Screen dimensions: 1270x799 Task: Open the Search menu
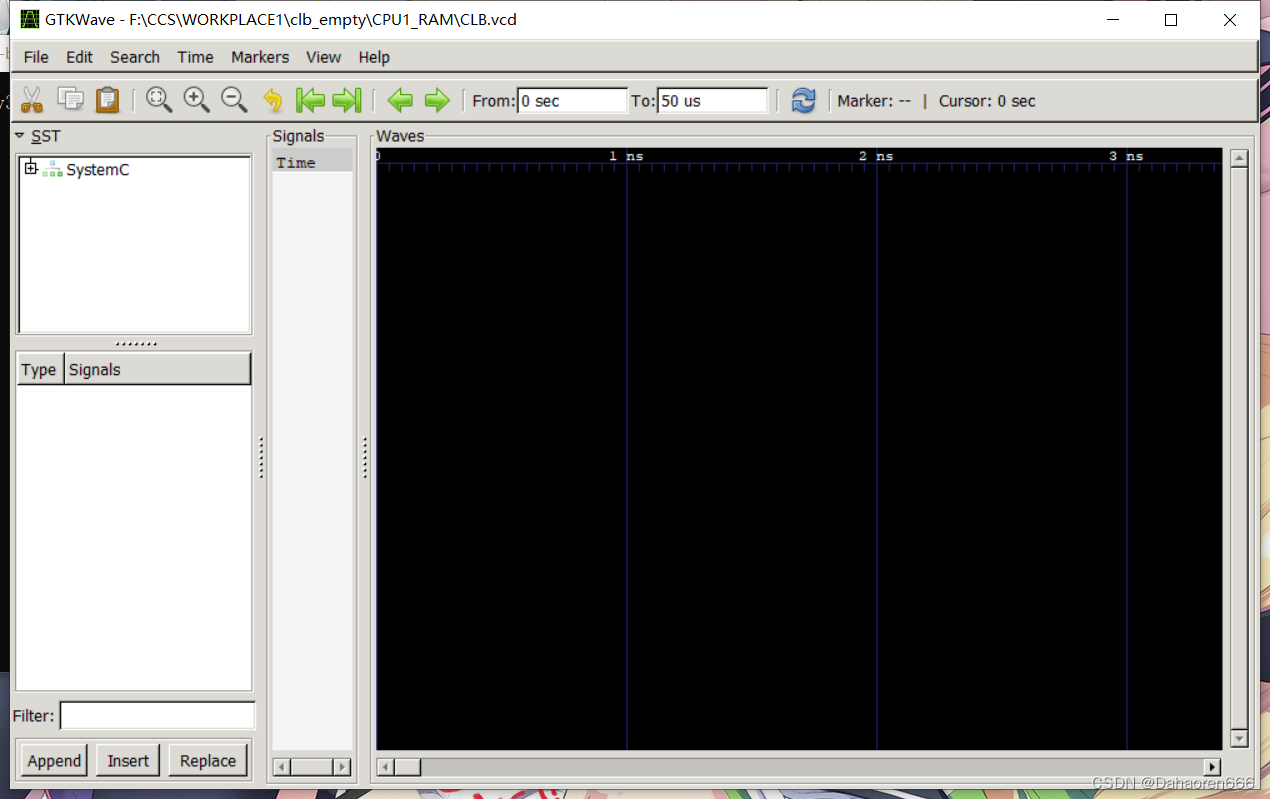pos(135,57)
